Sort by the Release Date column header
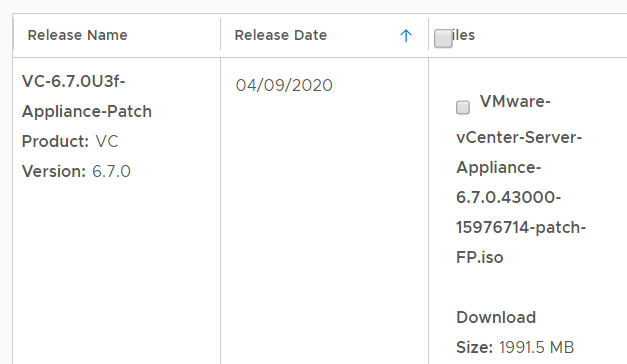Viewport: 627px width, 364px height. [281, 35]
